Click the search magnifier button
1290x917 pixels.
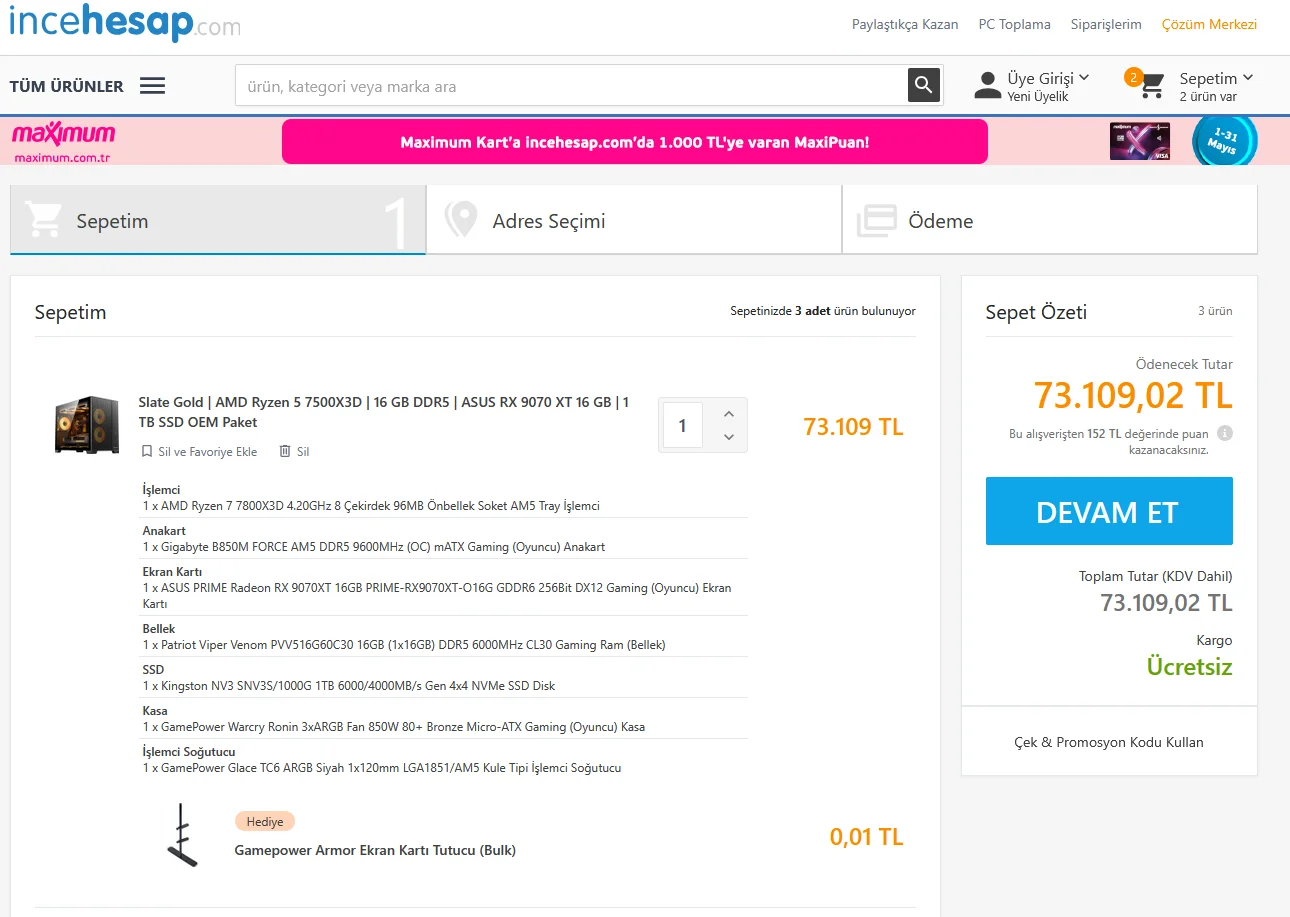click(x=924, y=85)
